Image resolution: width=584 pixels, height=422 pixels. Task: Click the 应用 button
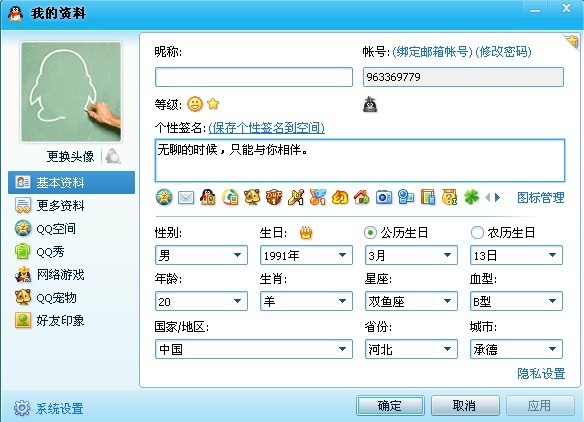540,406
